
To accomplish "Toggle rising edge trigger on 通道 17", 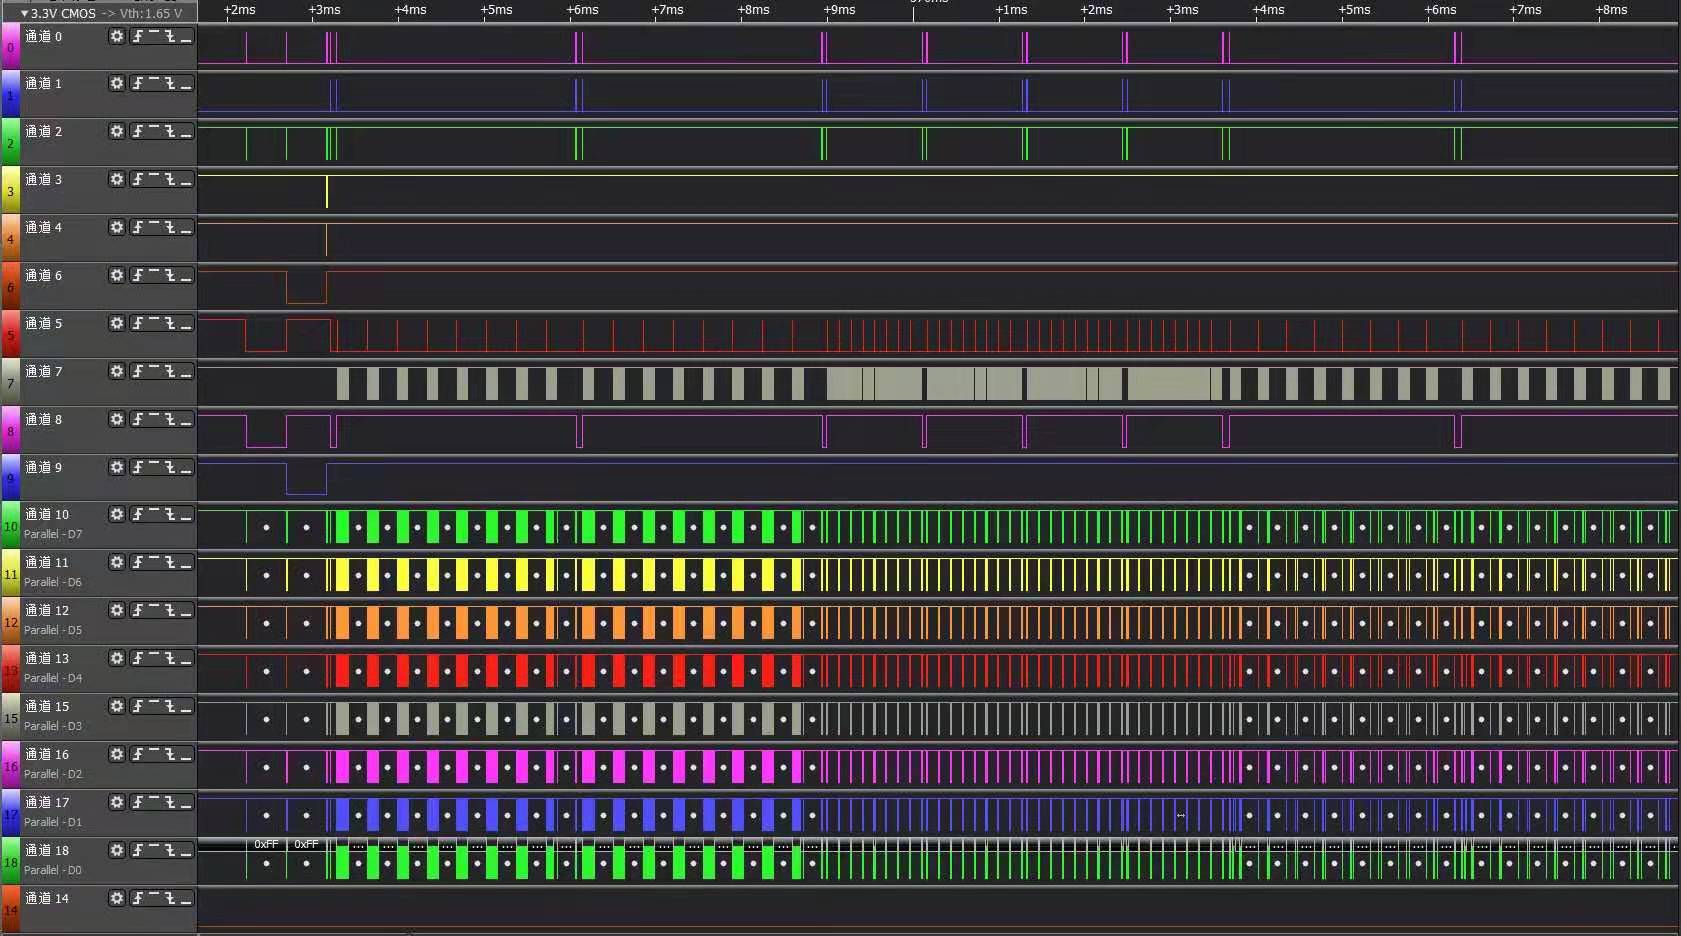I will [x=138, y=802].
